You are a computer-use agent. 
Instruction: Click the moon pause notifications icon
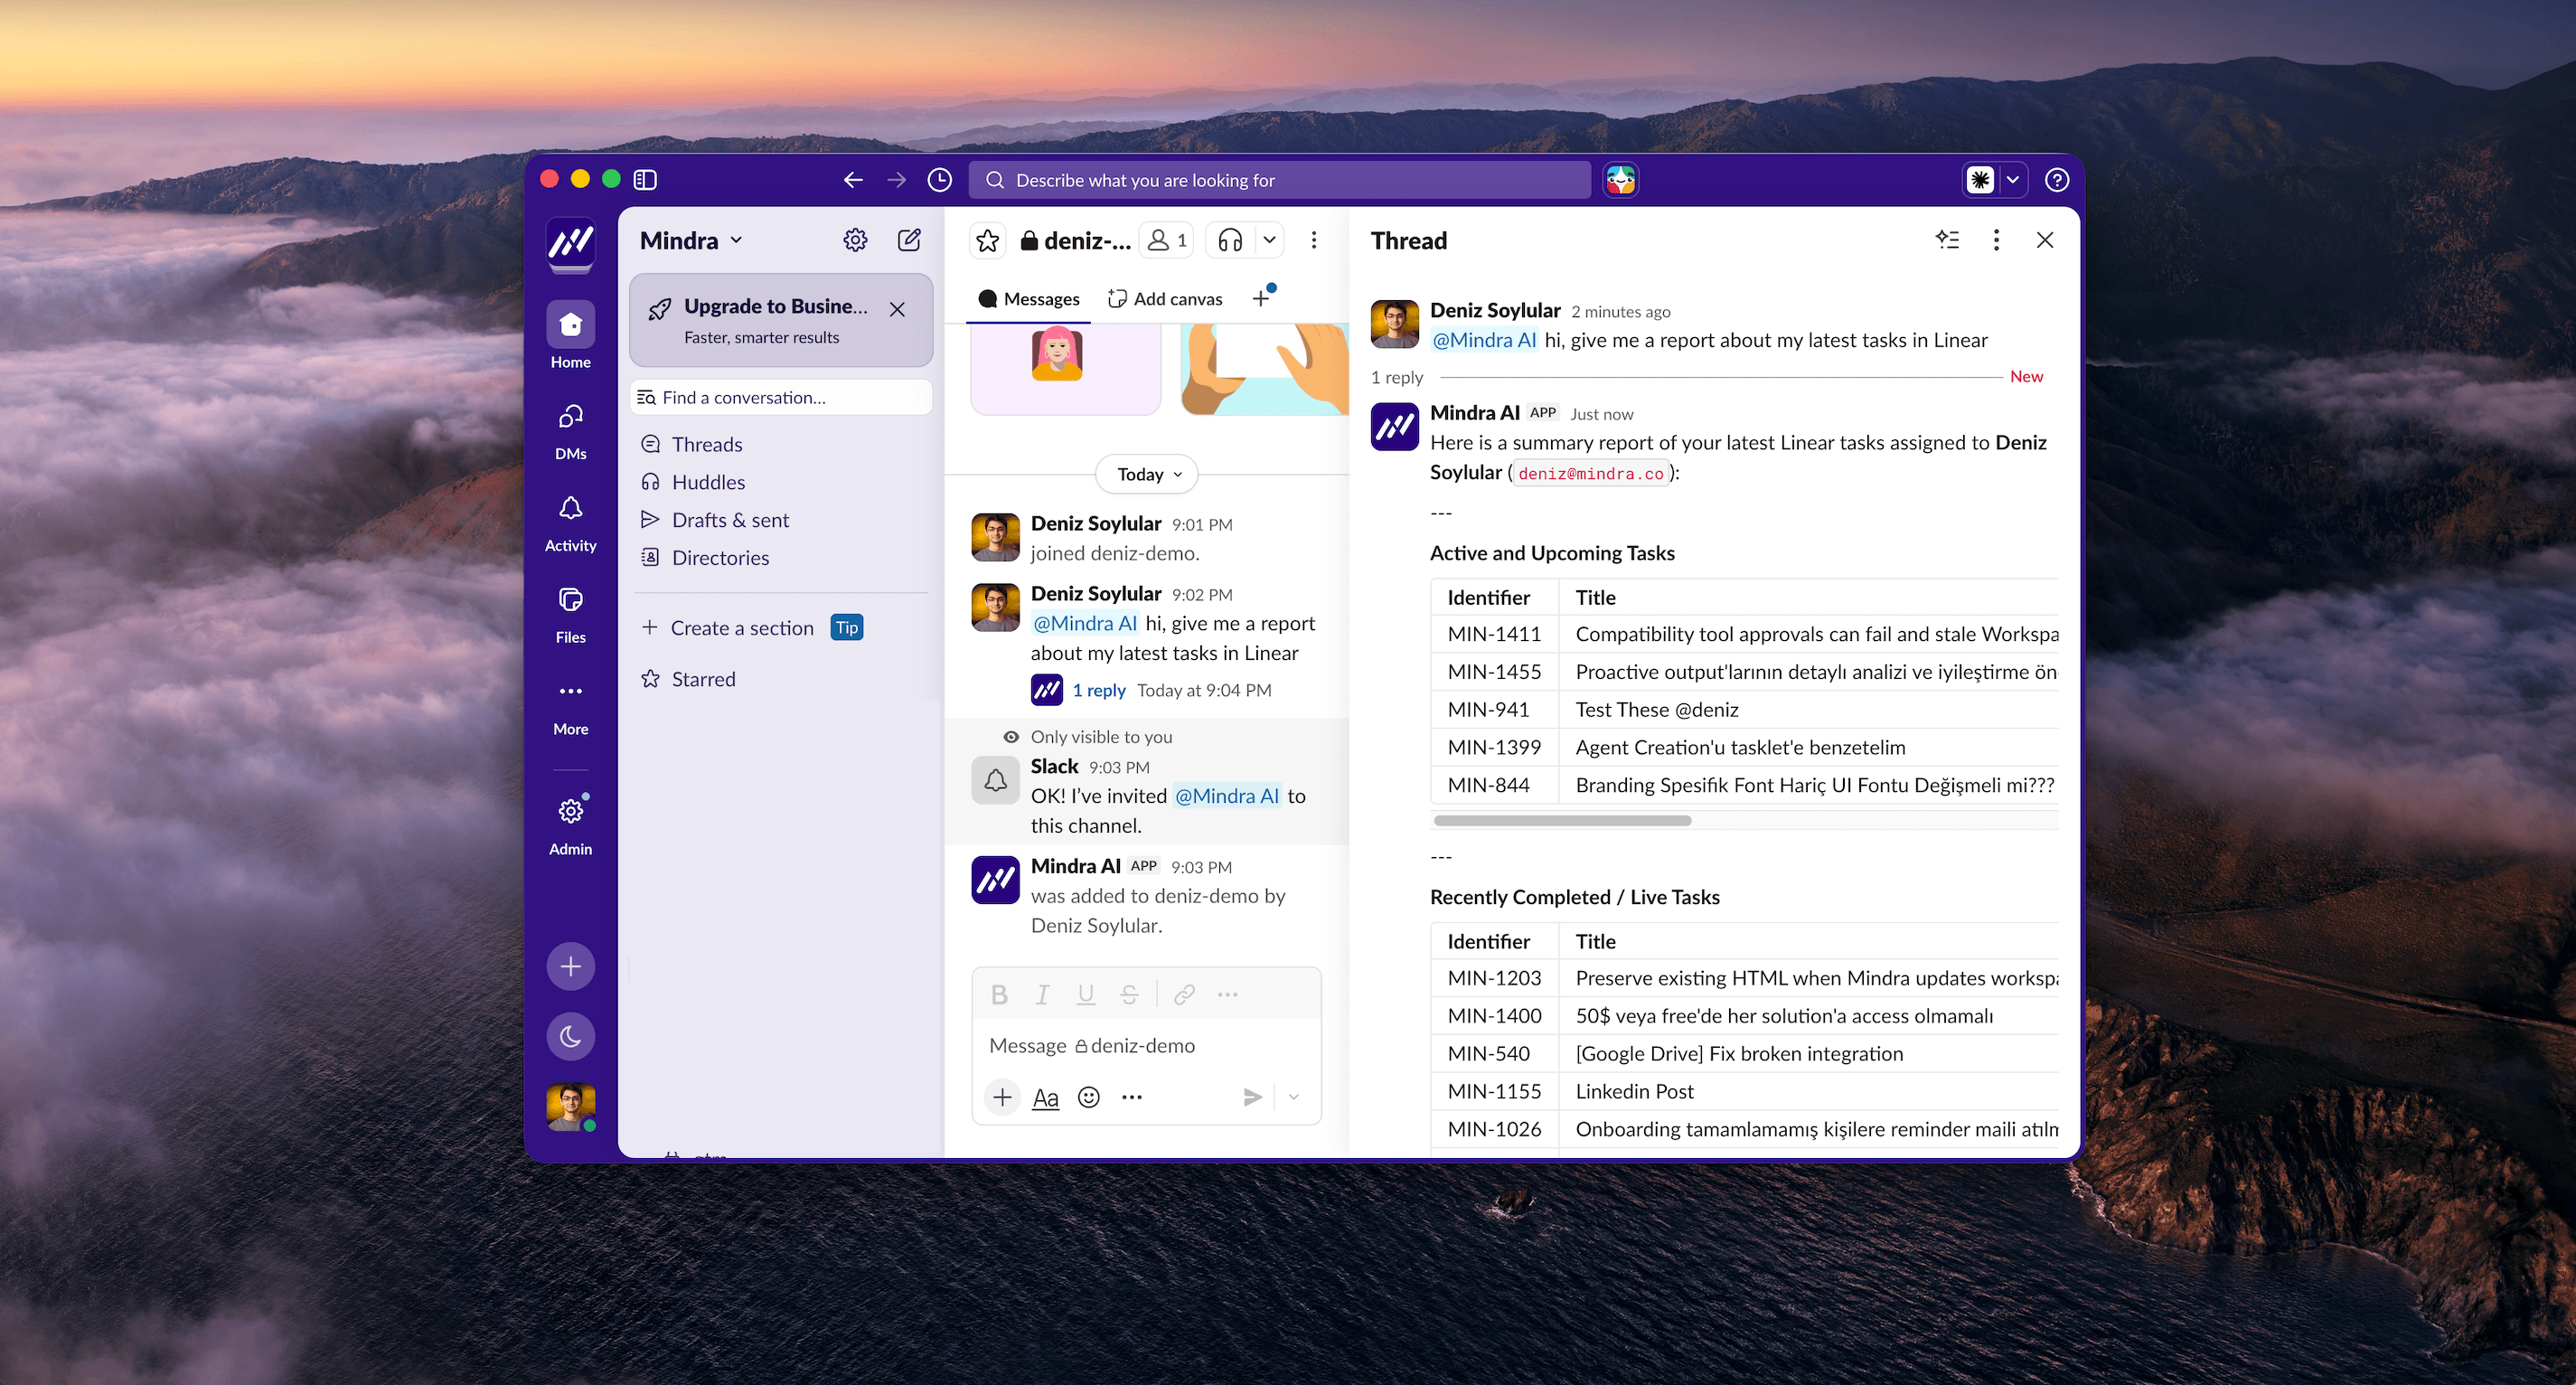[570, 1036]
